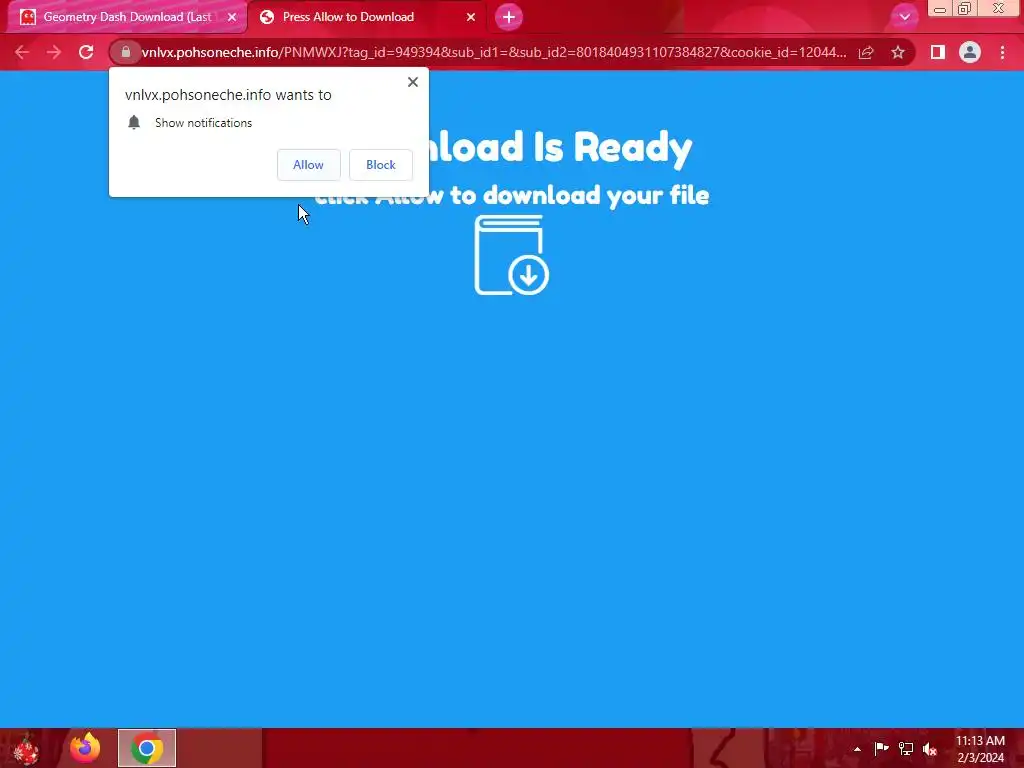Bookmark this page with the star

click(898, 52)
